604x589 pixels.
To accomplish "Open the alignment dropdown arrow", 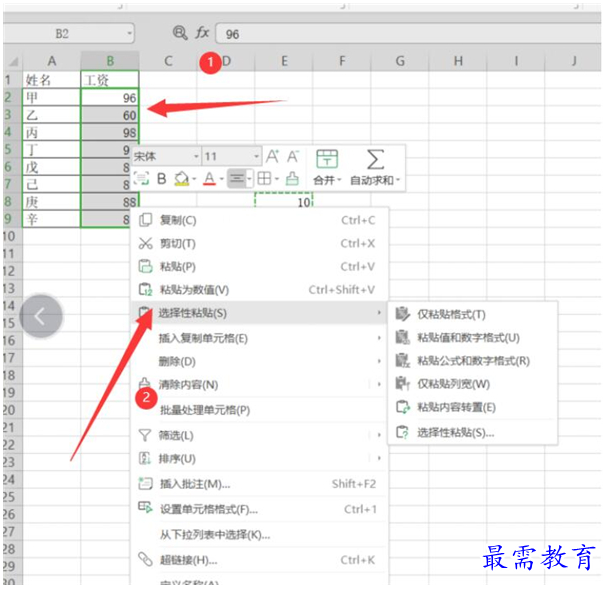I will point(250,179).
